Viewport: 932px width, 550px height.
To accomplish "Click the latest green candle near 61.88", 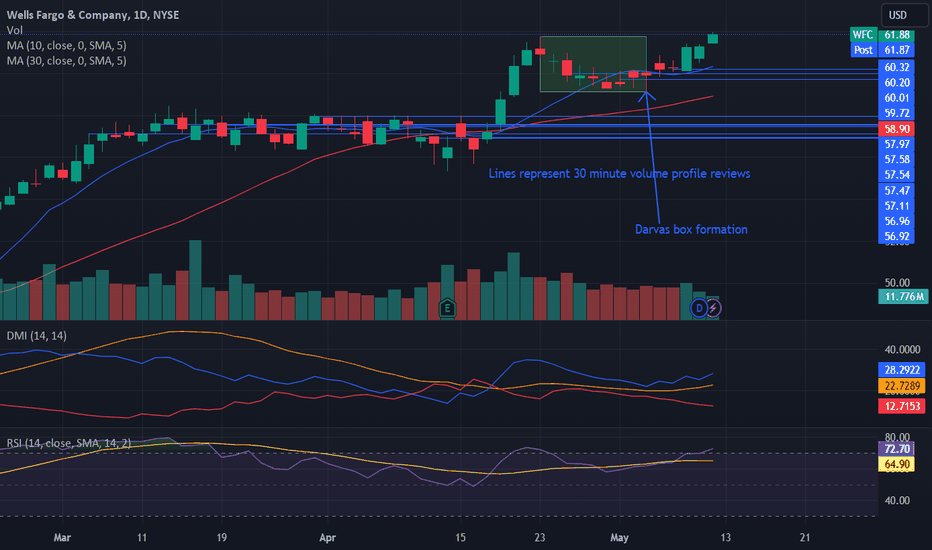I will 713,39.
